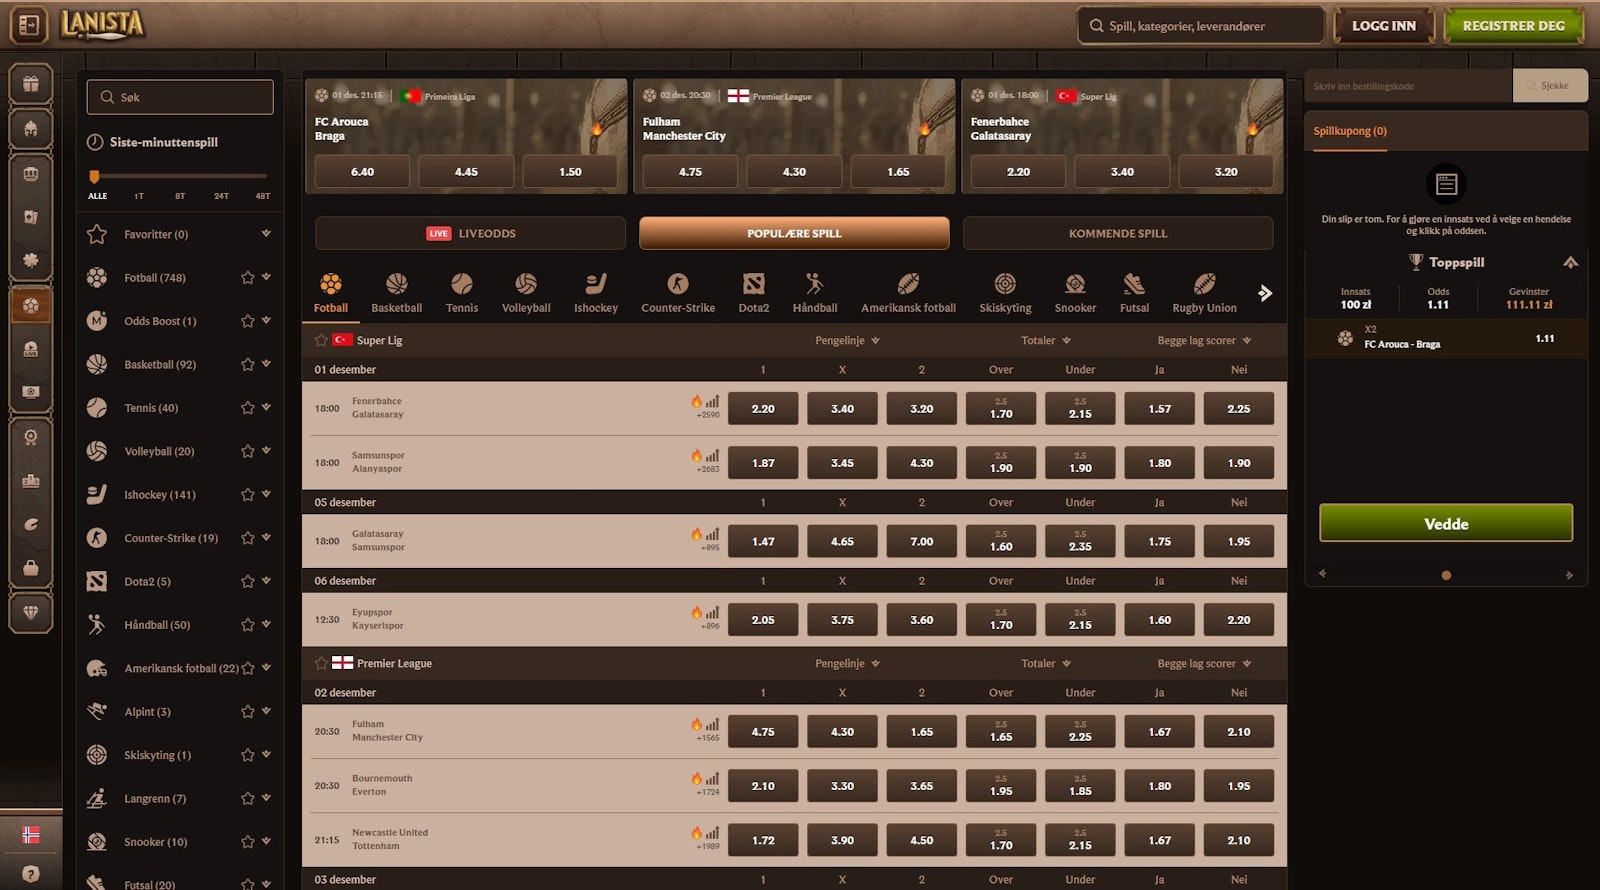
Task: Click the booking code input field
Action: pyautogui.click(x=1408, y=86)
